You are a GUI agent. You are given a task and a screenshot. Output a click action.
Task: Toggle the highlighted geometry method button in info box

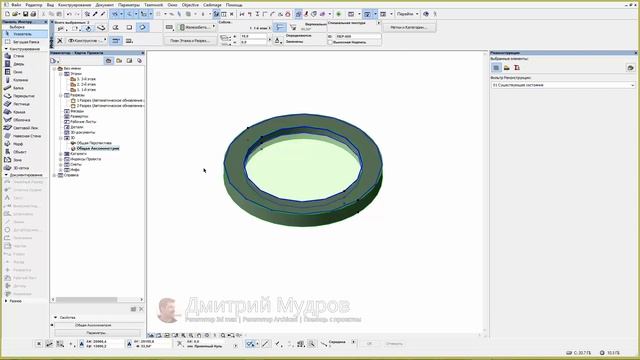click(142, 27)
